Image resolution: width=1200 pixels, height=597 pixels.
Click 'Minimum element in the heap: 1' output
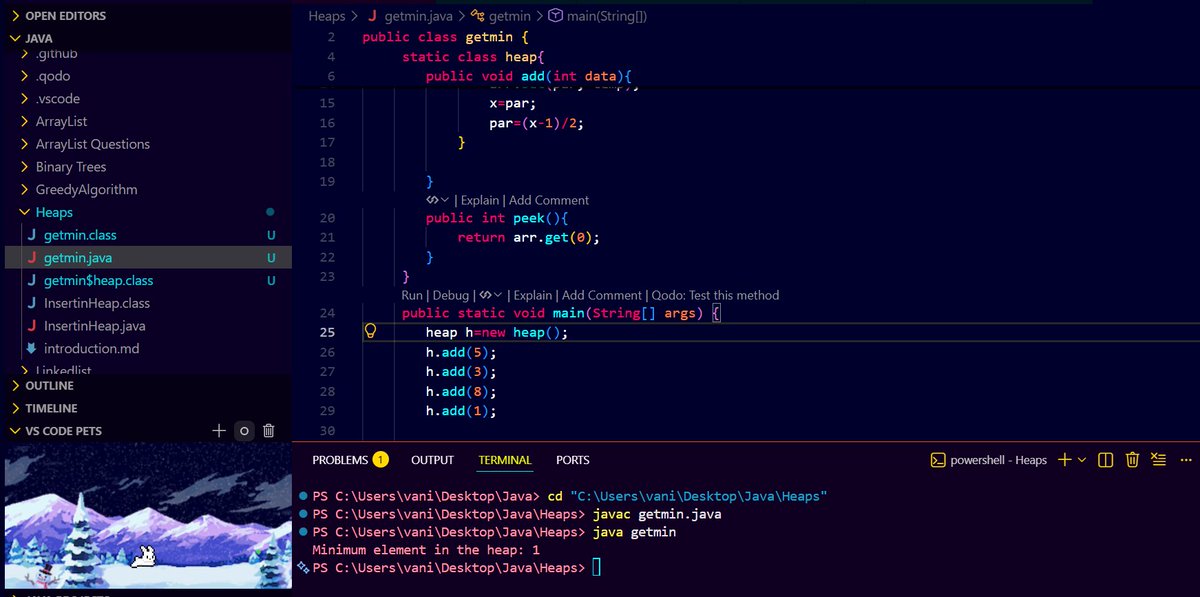pyautogui.click(x=426, y=550)
